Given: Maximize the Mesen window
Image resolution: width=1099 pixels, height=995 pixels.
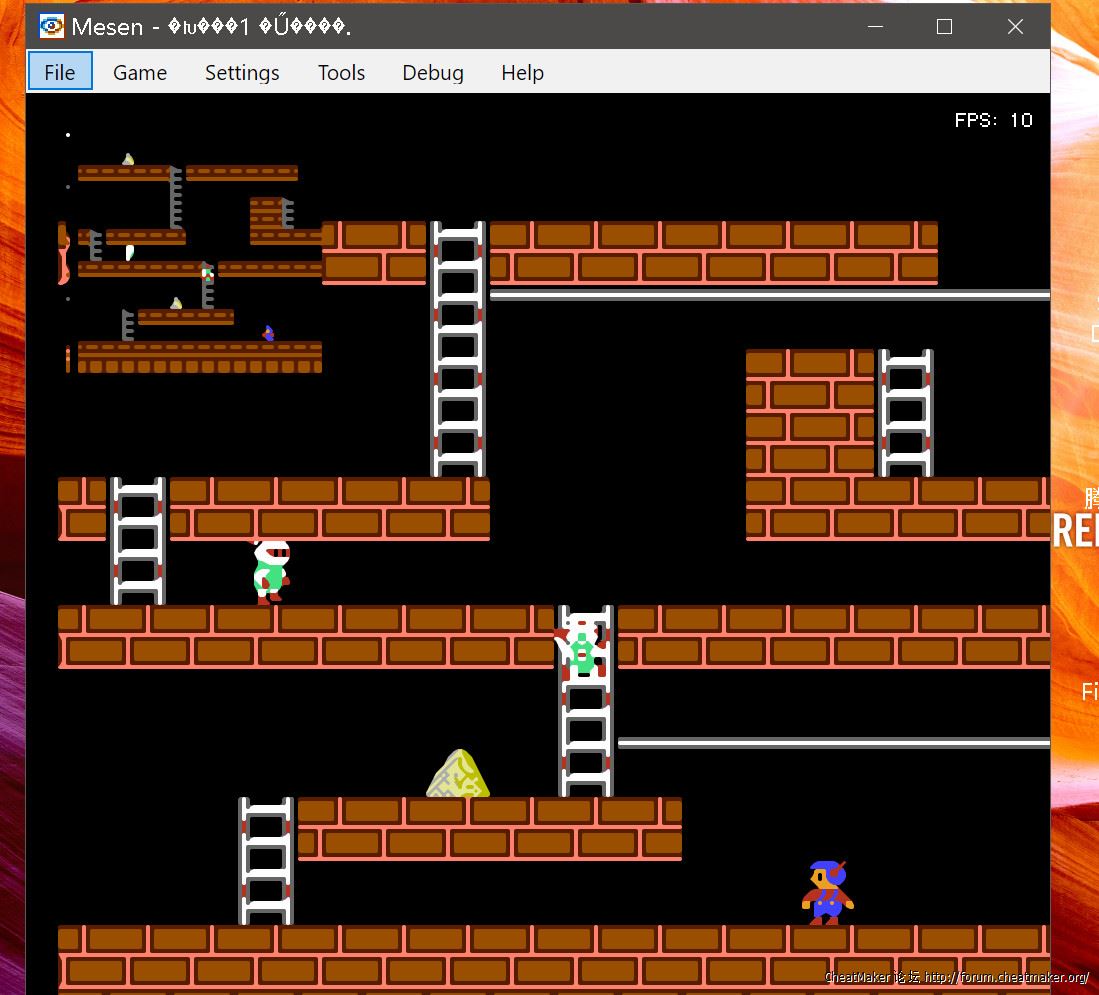Looking at the screenshot, I should tap(944, 27).
